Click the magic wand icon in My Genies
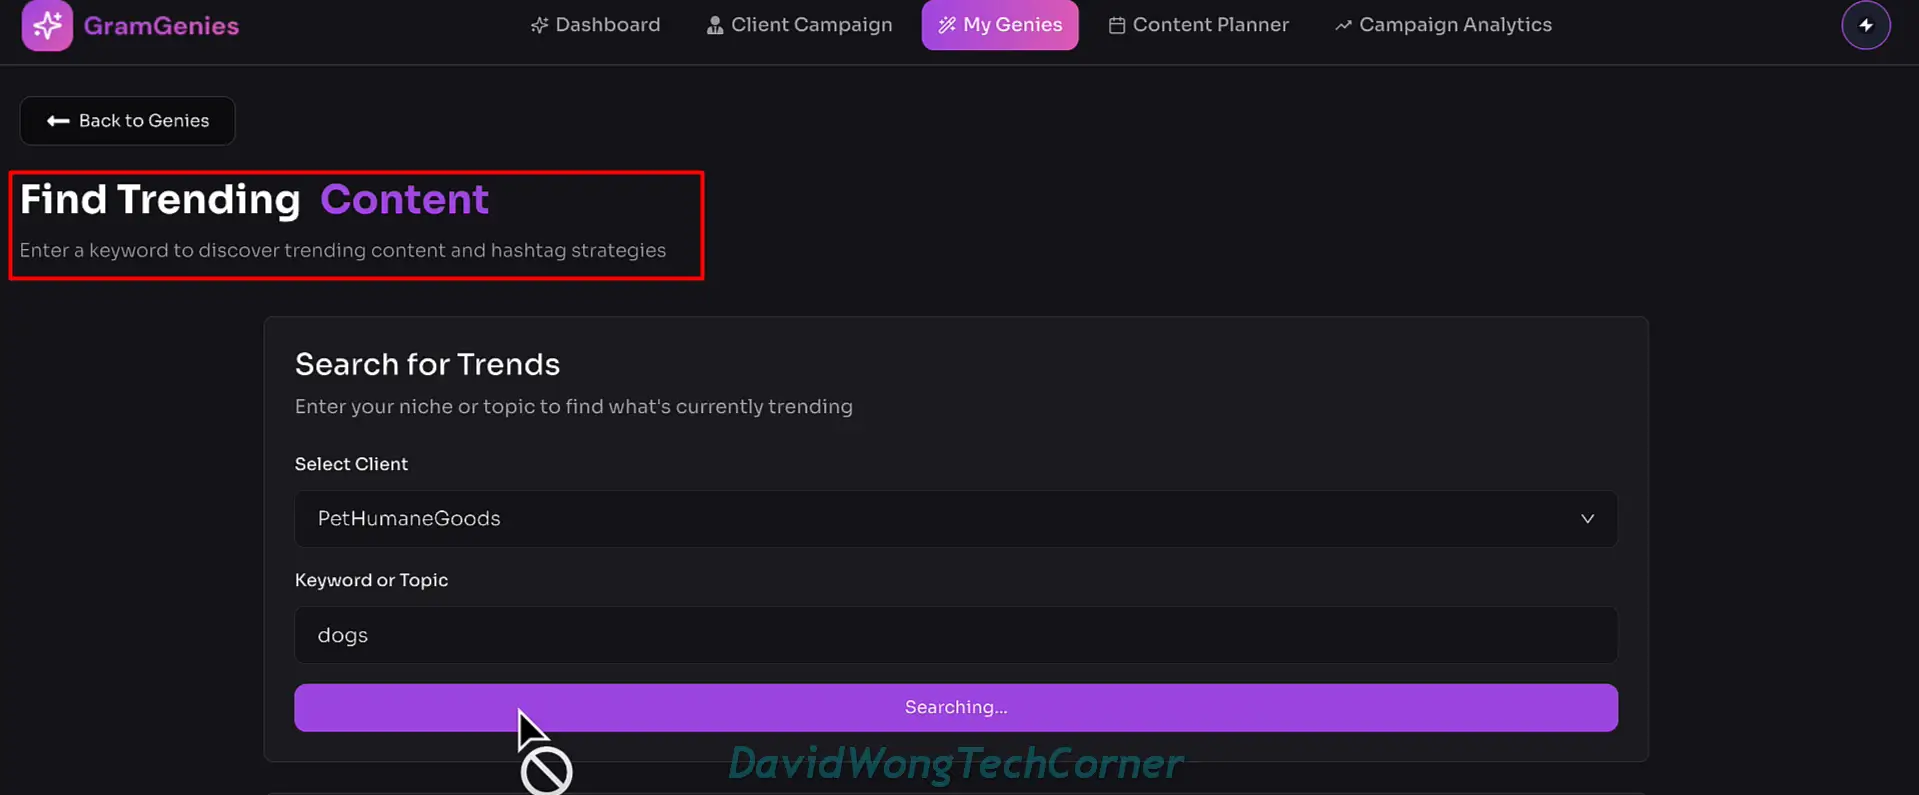Viewport: 1919px width, 795px height. [x=946, y=25]
